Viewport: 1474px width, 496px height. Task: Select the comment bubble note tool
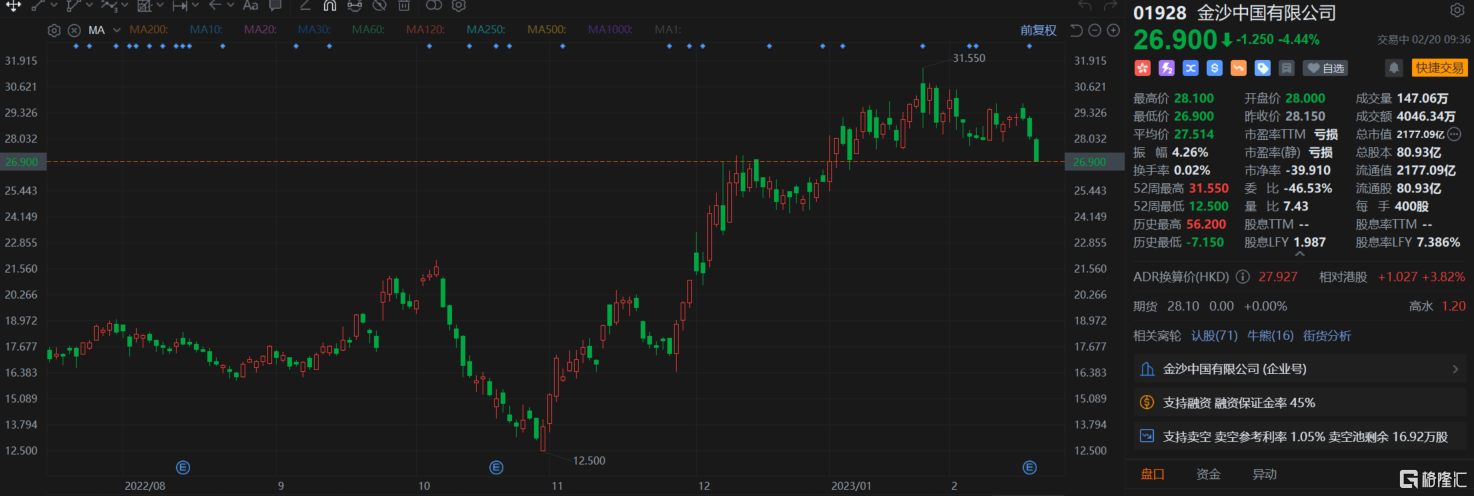pyautogui.click(x=275, y=5)
